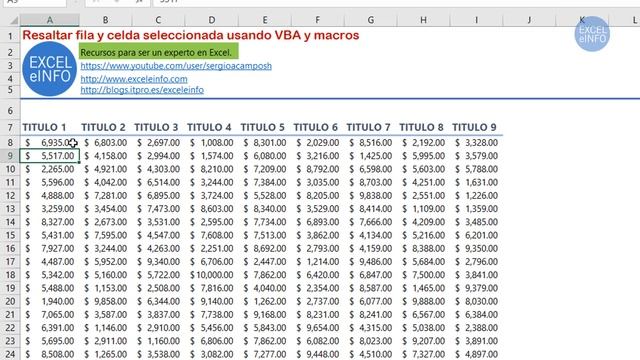Select the cell containing 7,065.00
This screenshot has height=360, width=640.
point(50,315)
